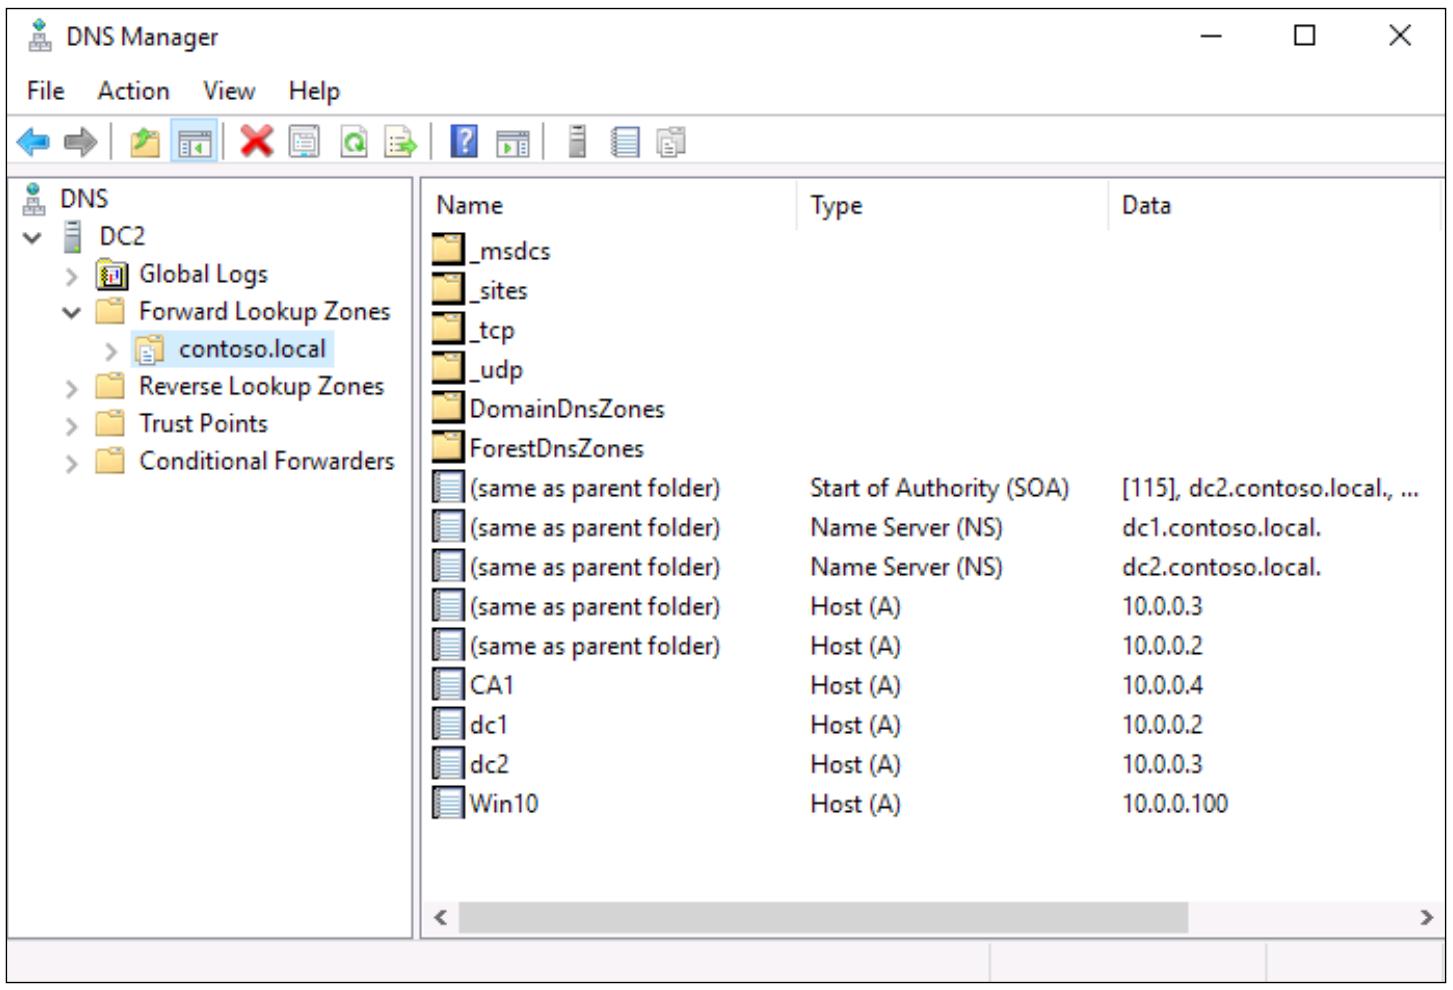Delete with the red X icon
This screenshot has height=990, width=1453.
coord(256,141)
